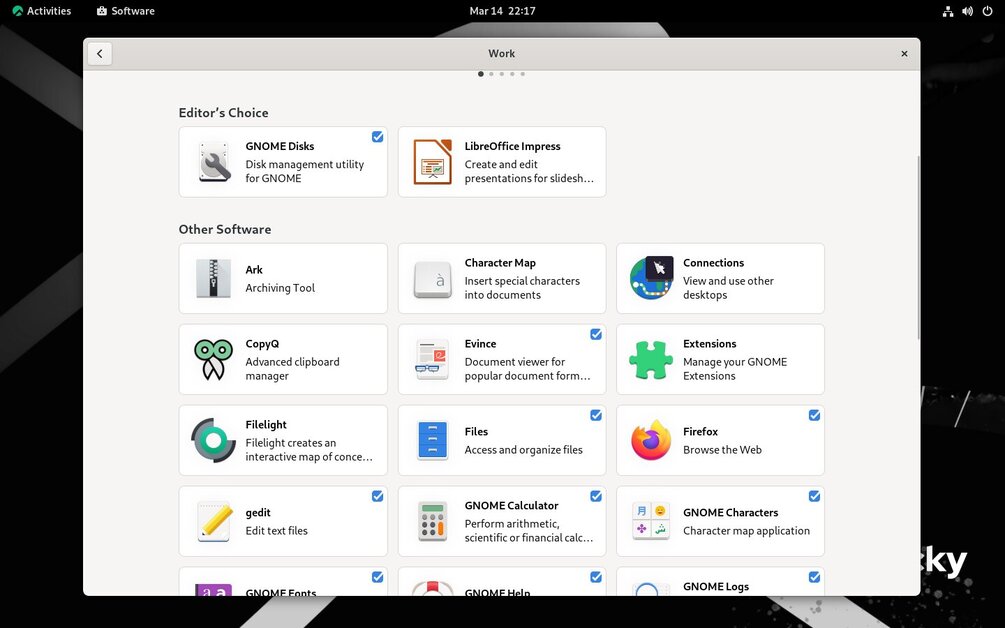Toggle the installed checkmark on GNOME Calculator
Screen dimensions: 1005x628
[x=596, y=496]
